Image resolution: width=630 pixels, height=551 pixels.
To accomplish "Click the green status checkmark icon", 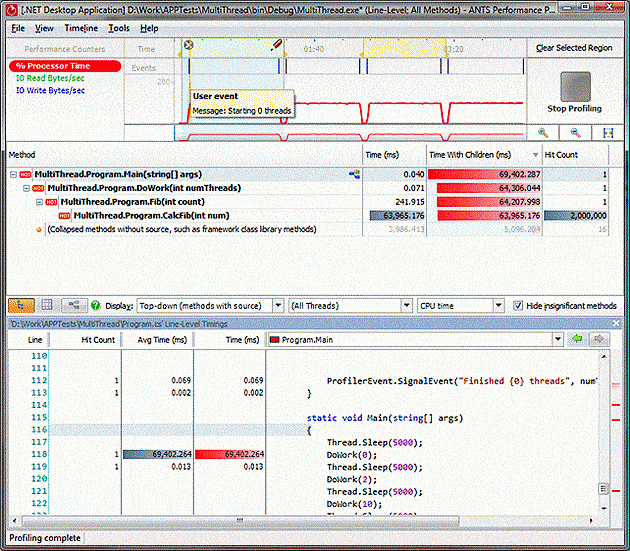I will 96,306.
